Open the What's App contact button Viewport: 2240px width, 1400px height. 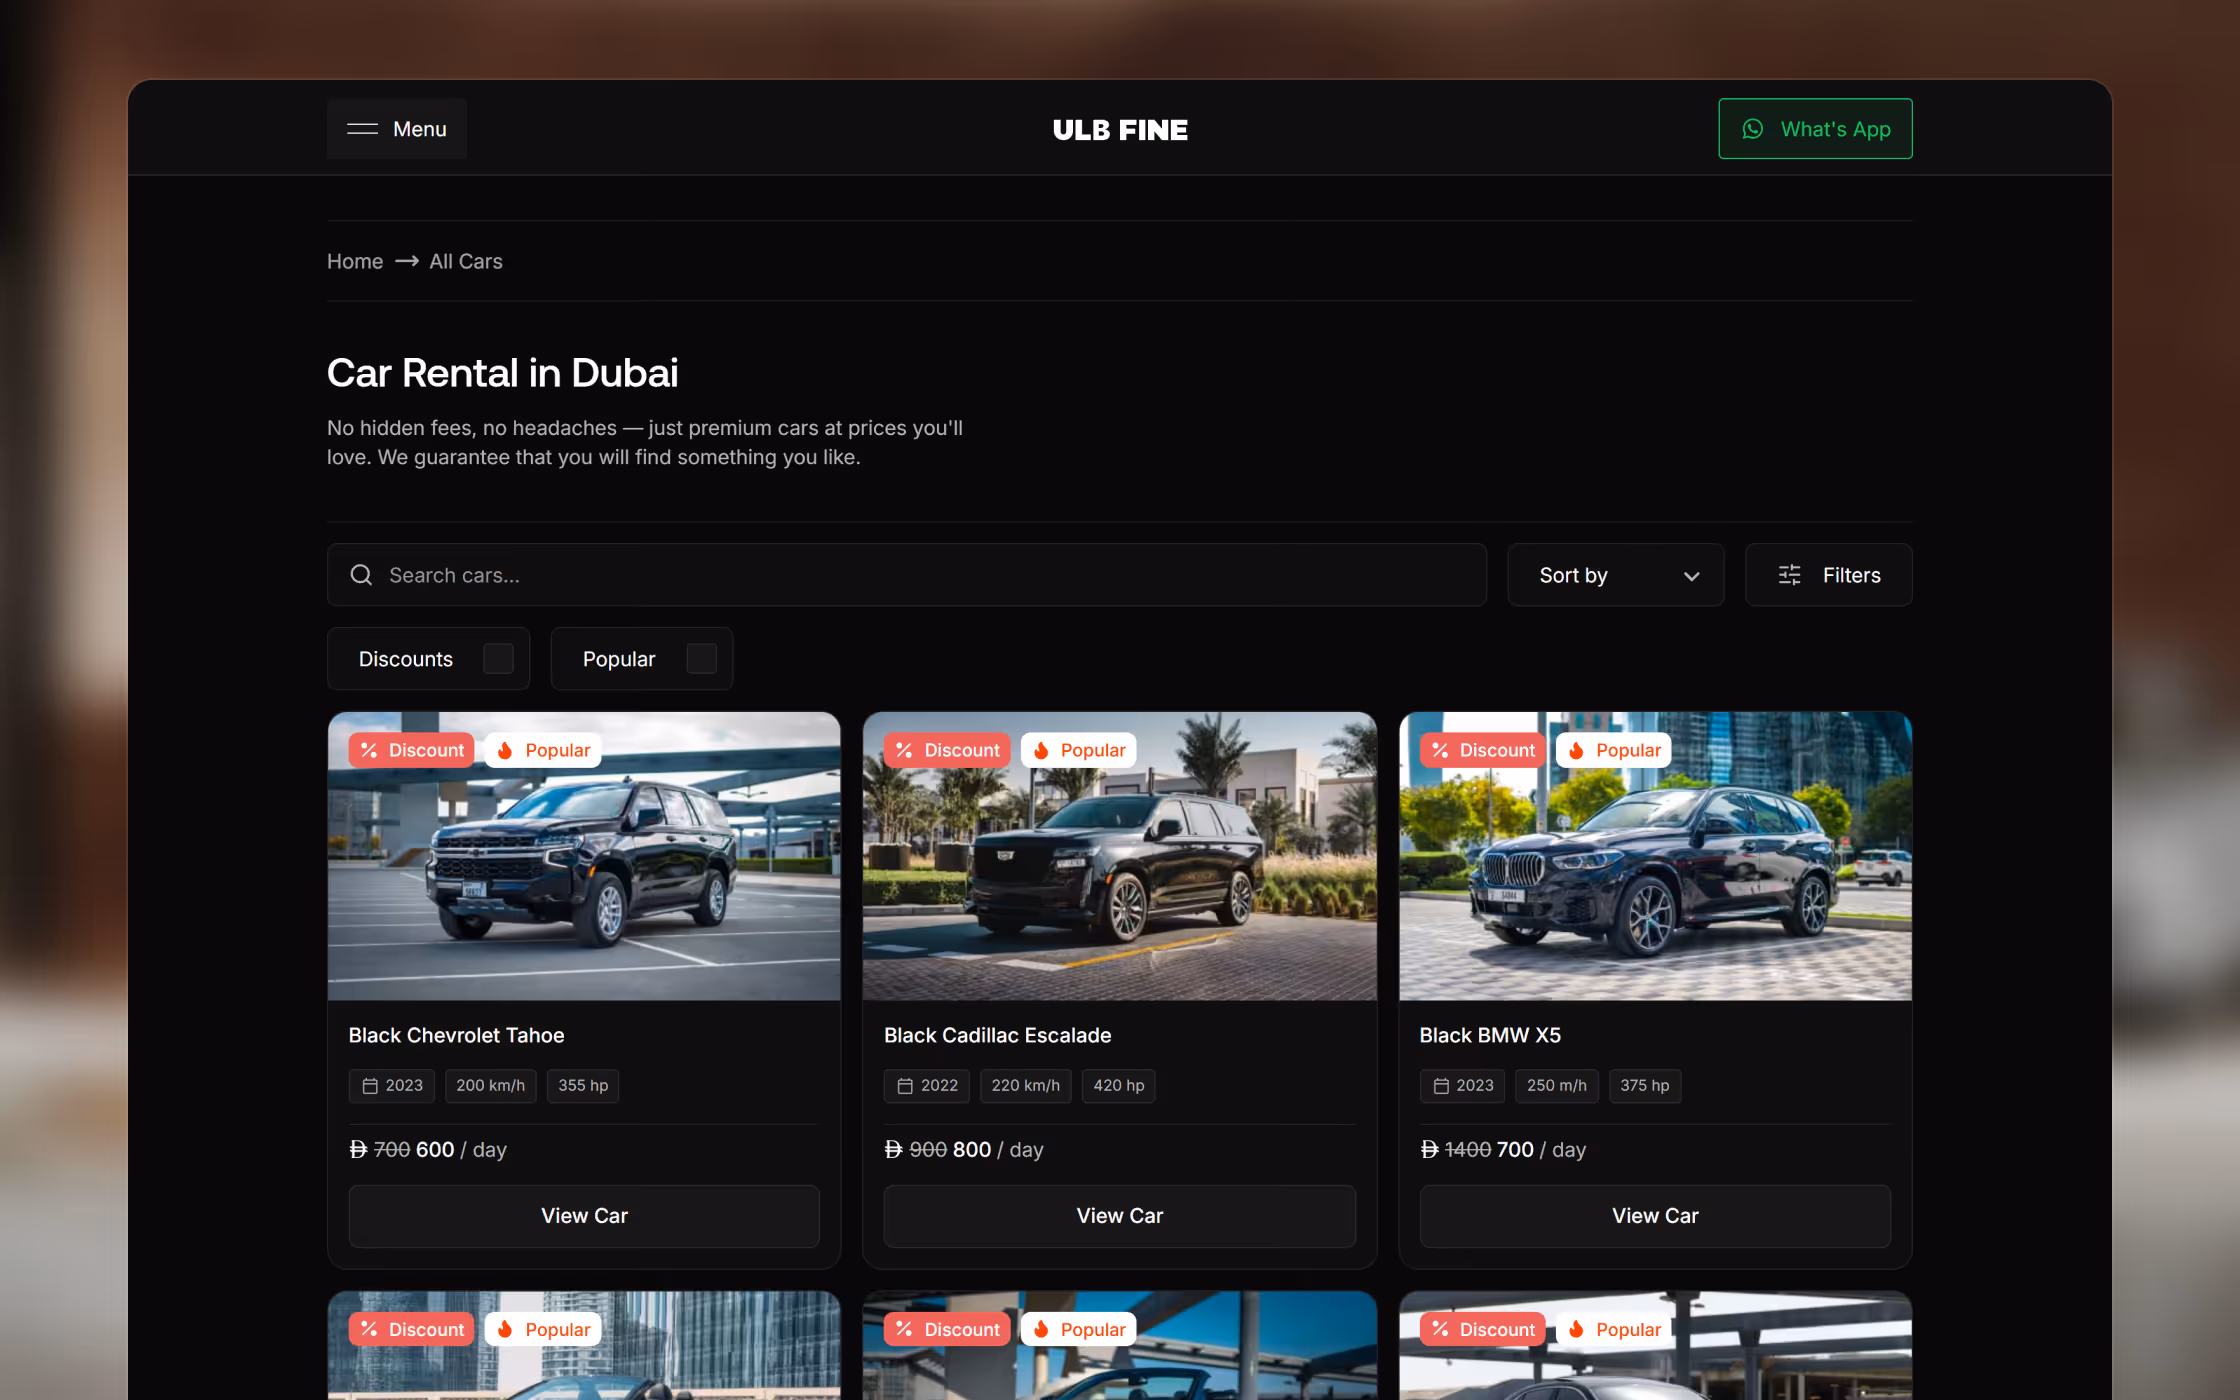[x=1815, y=129]
